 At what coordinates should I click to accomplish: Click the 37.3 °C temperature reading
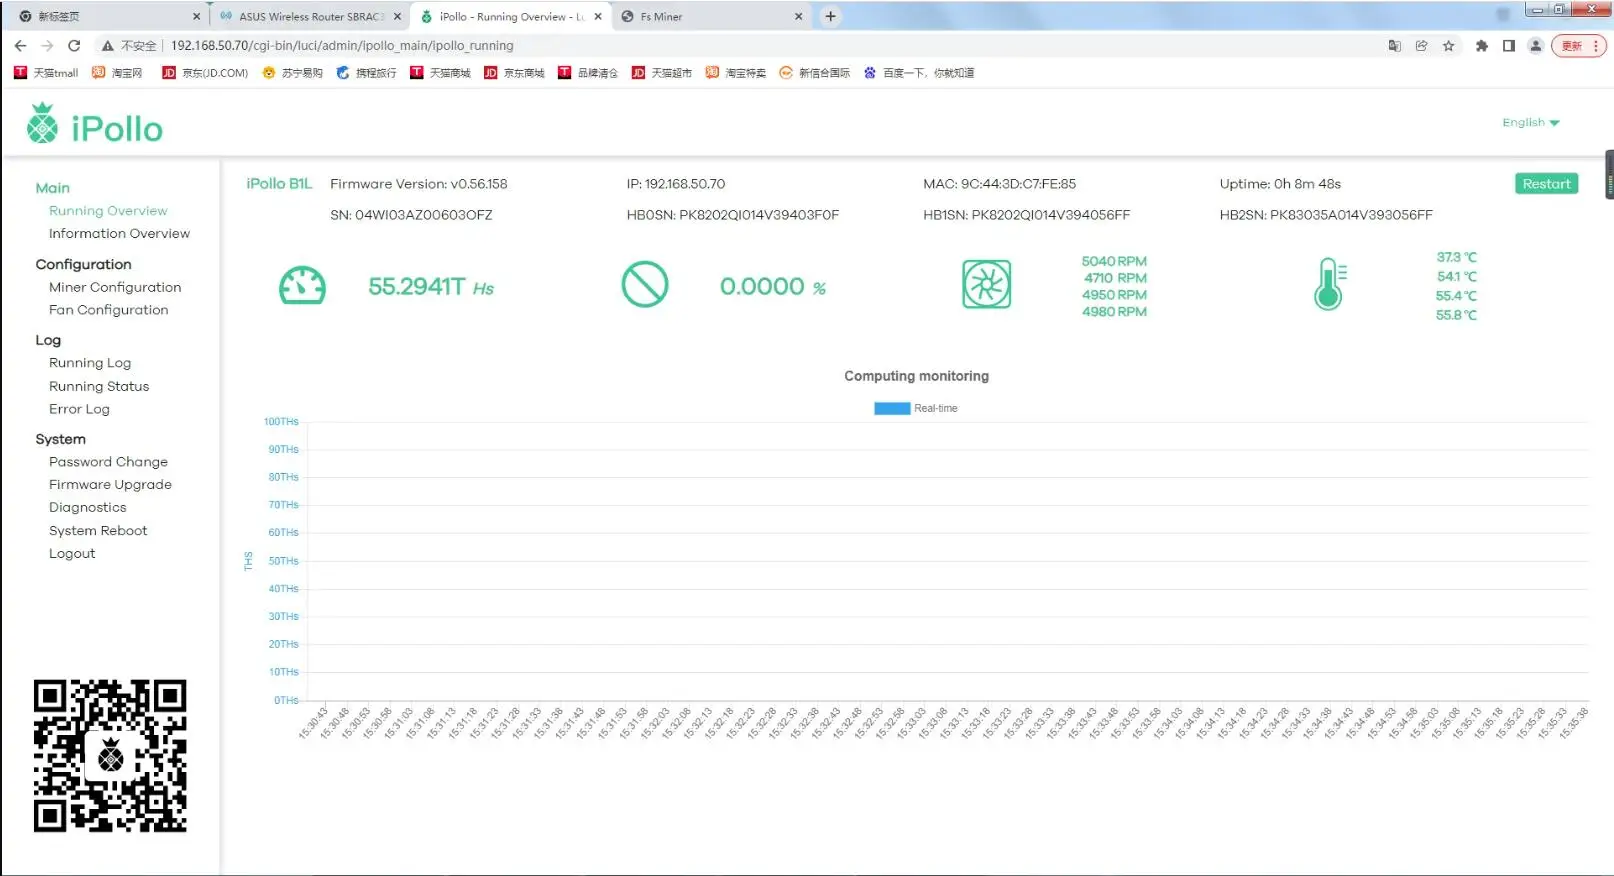point(1456,257)
